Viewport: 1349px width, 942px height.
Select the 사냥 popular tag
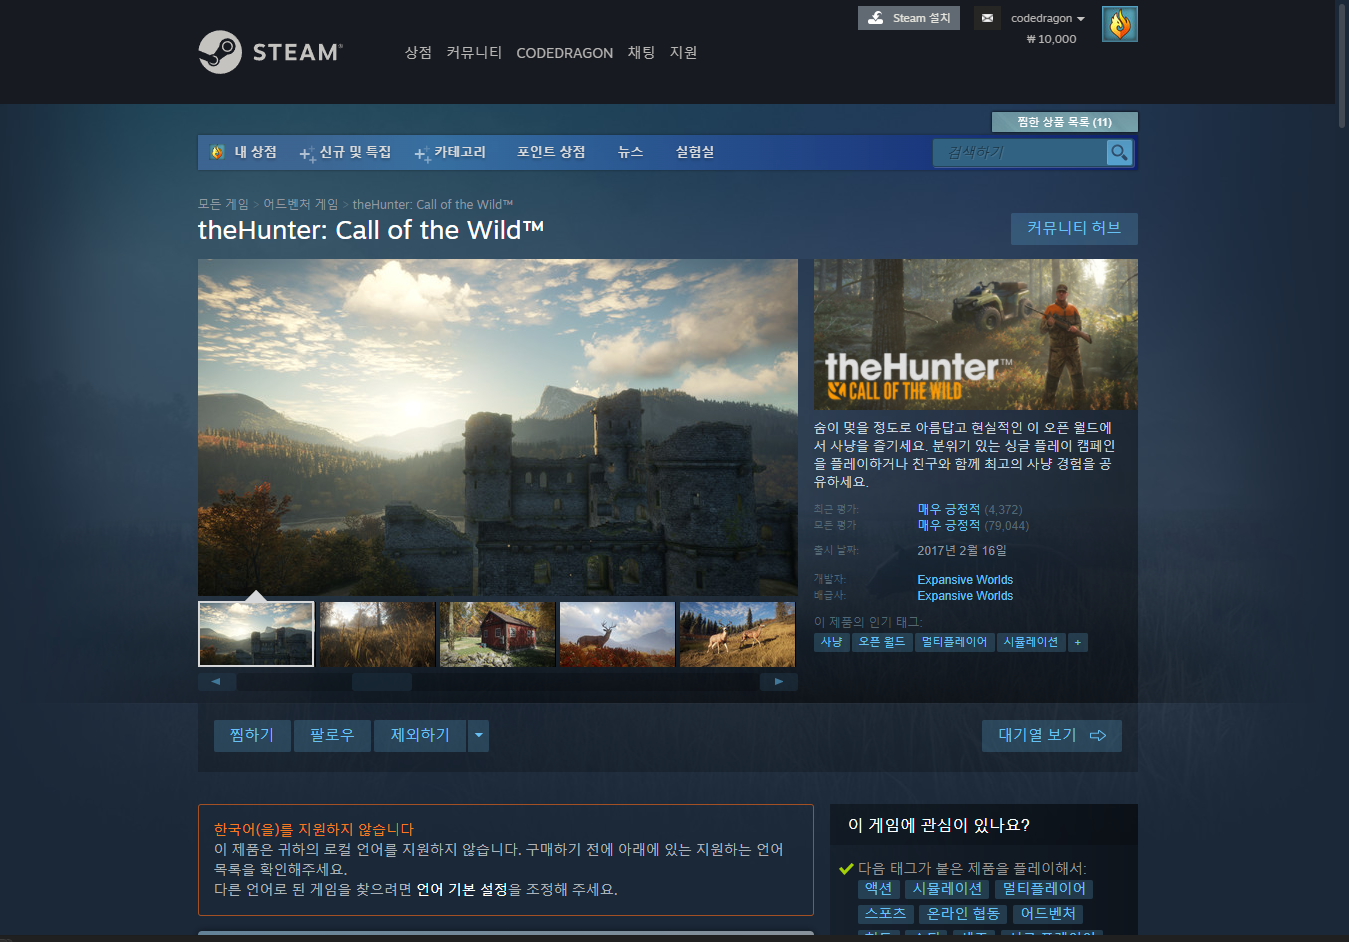tap(831, 642)
